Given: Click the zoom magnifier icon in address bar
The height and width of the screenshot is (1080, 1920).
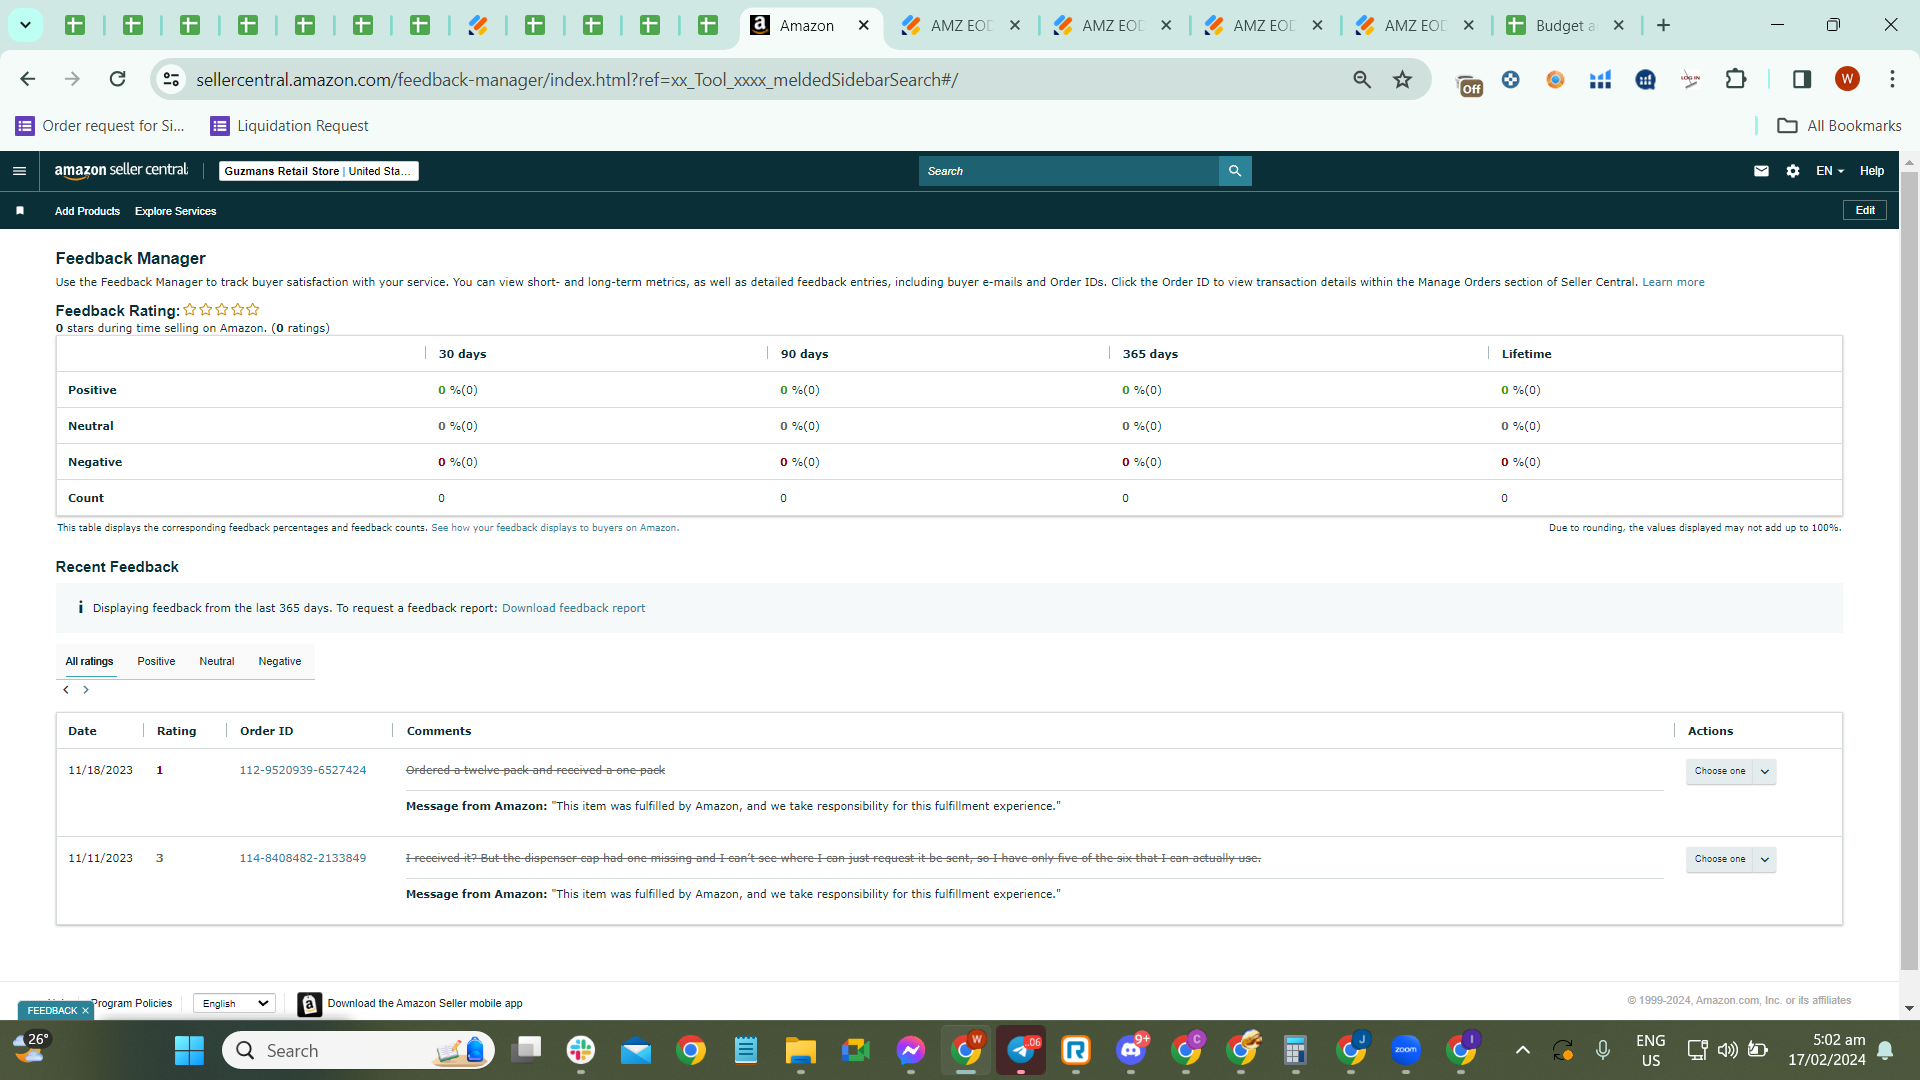Looking at the screenshot, I should [x=1362, y=79].
